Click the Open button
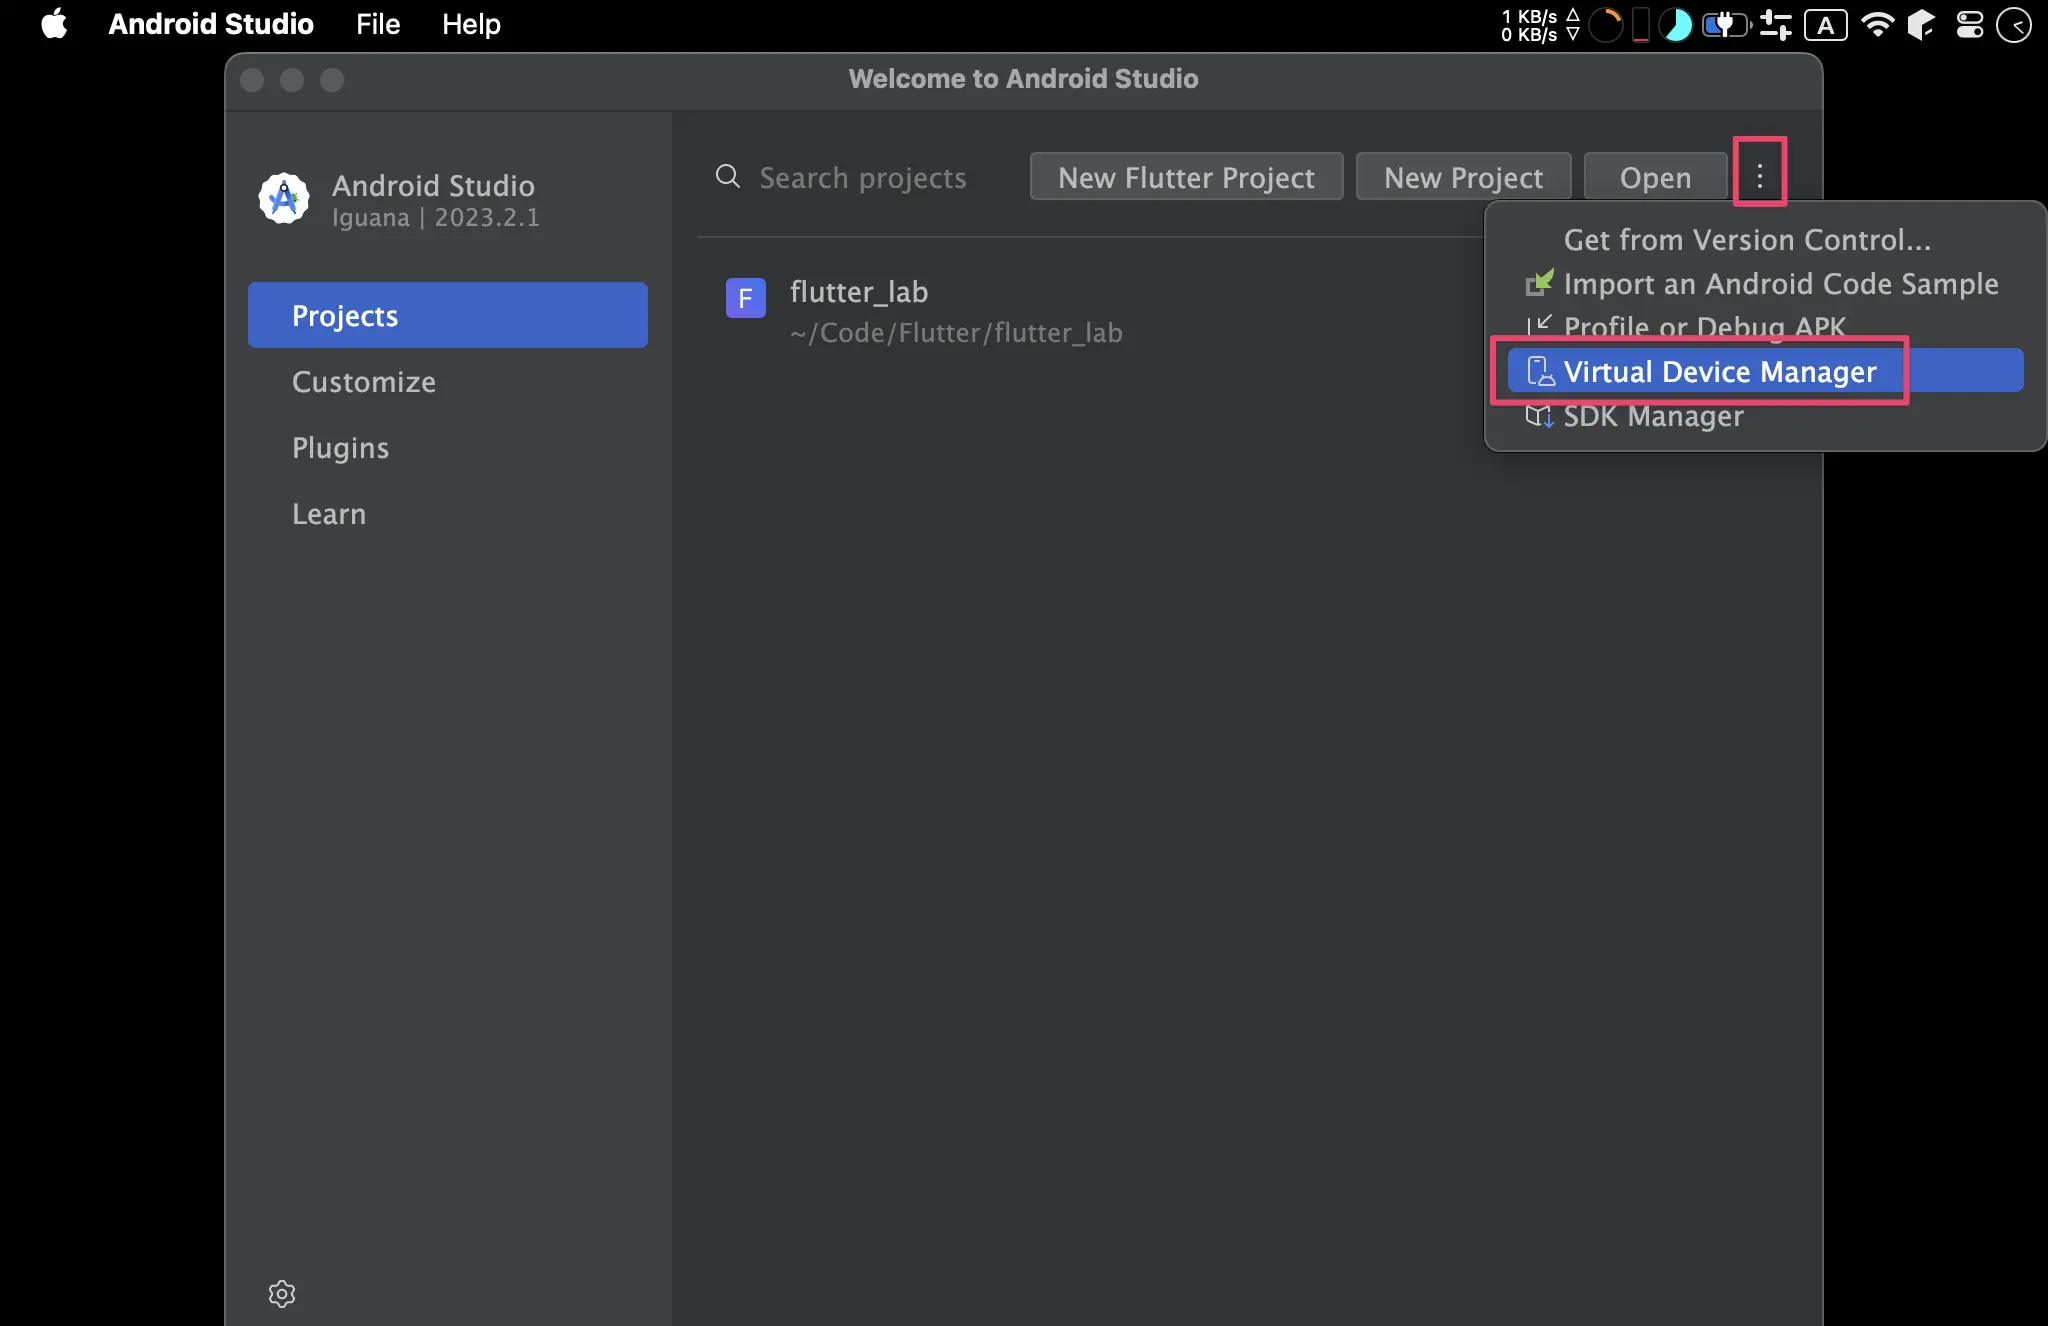The width and height of the screenshot is (2048, 1326). [x=1655, y=177]
